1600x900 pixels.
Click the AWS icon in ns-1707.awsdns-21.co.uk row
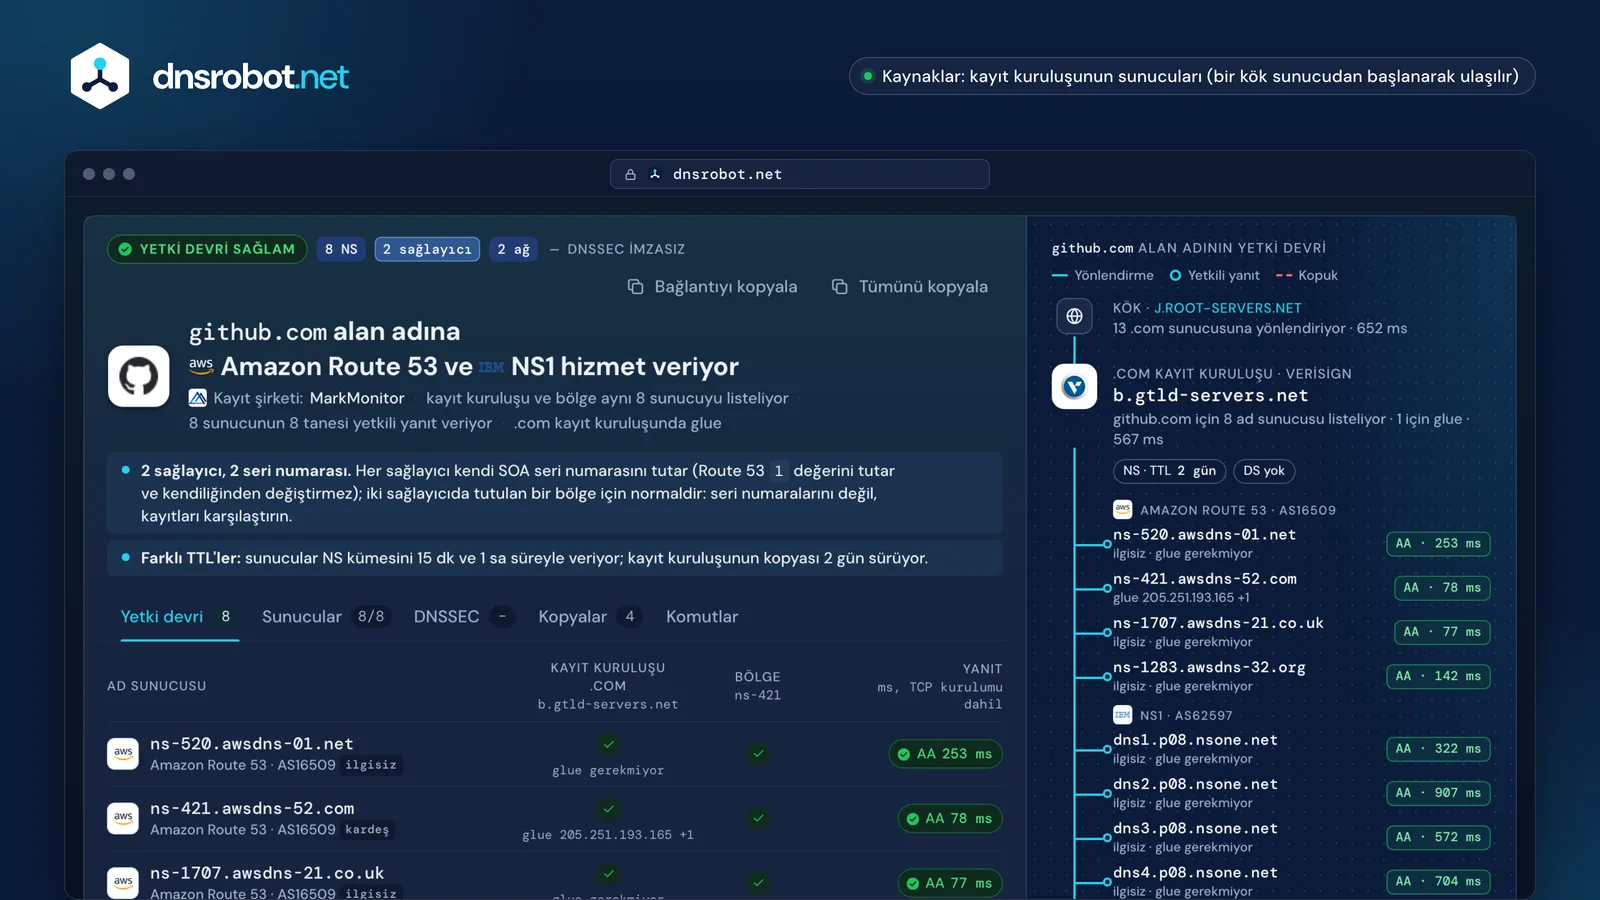(123, 883)
